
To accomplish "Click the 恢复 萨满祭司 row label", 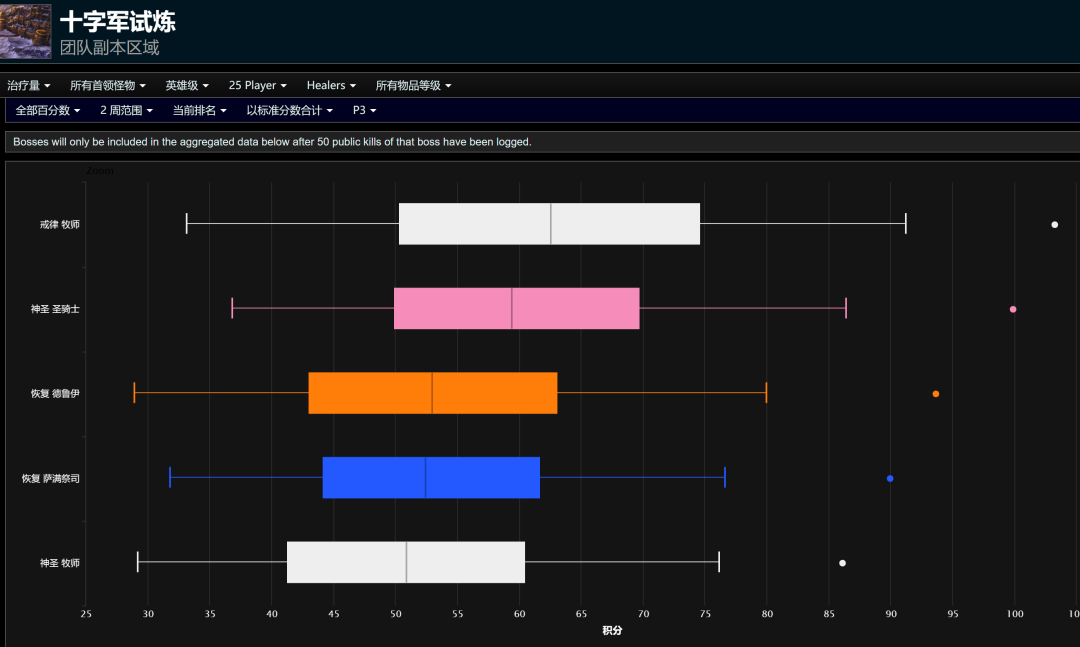I will 51,478.
